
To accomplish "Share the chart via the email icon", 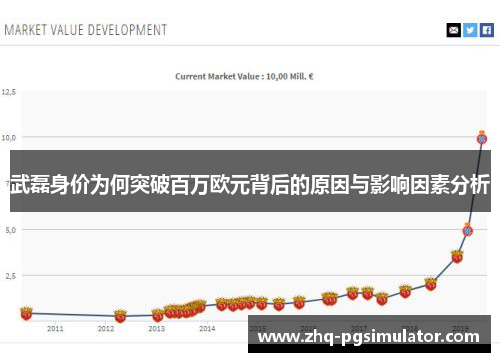I will [454, 30].
